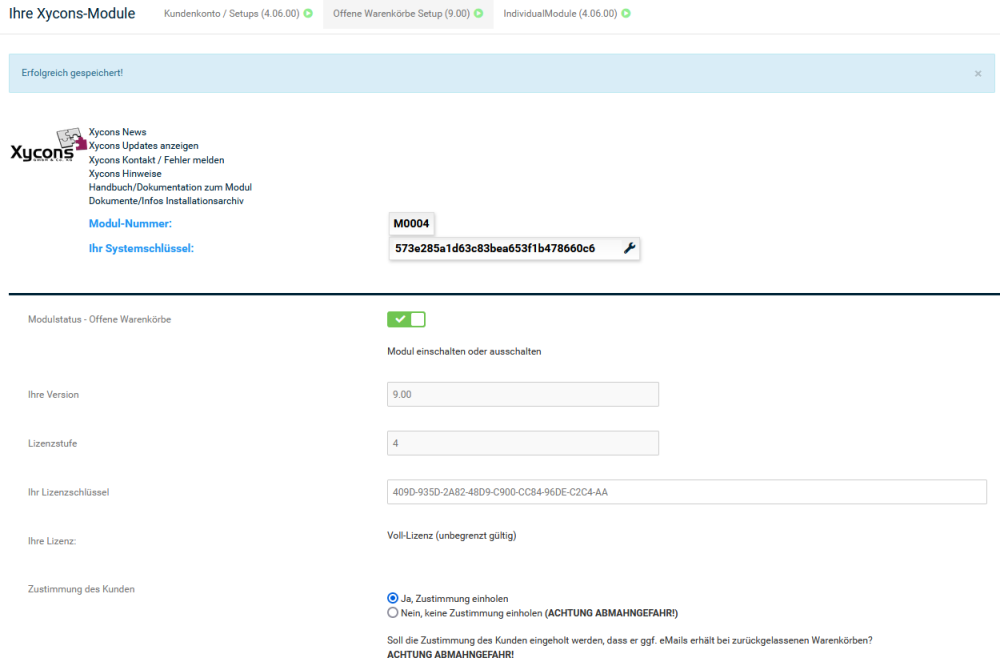
Task: Click the wrench icon beside the system key
Action: 629,248
